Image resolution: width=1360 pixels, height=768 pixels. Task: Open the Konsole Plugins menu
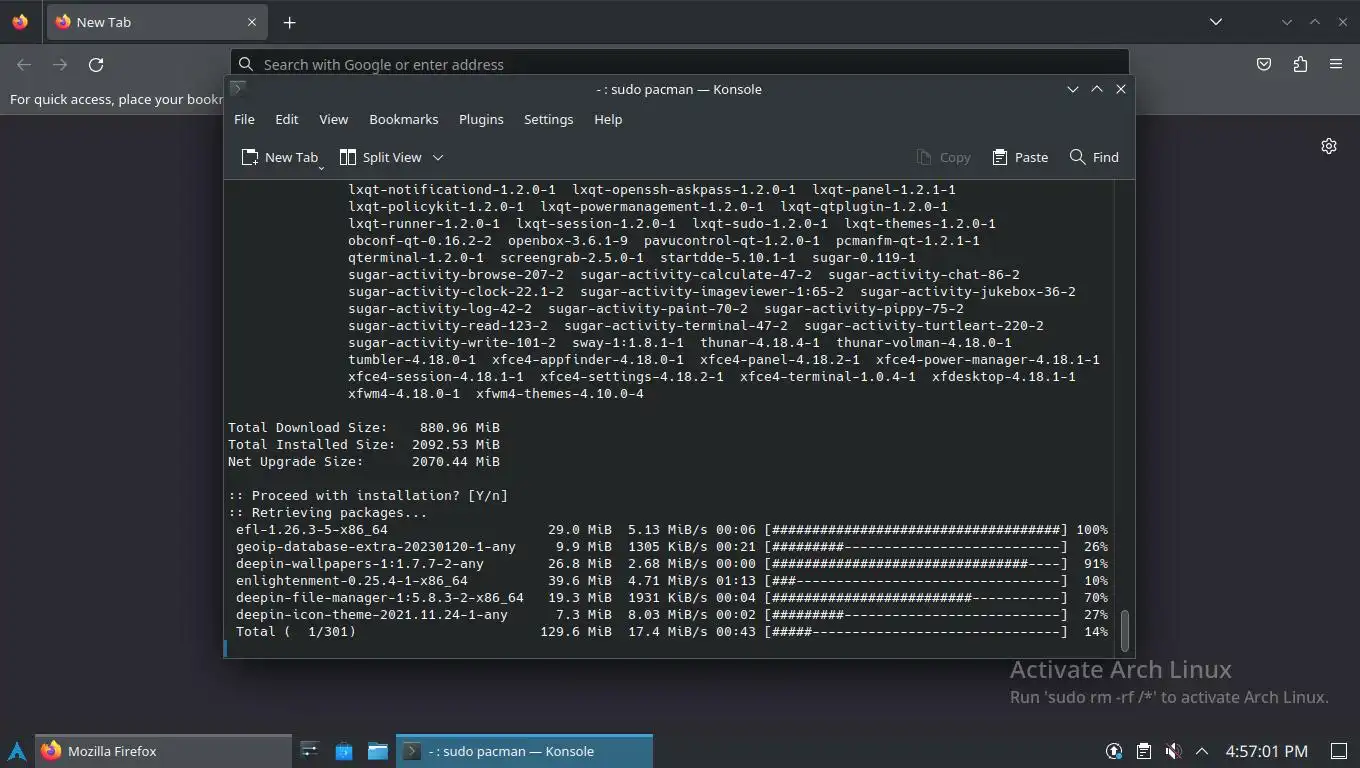(x=481, y=119)
